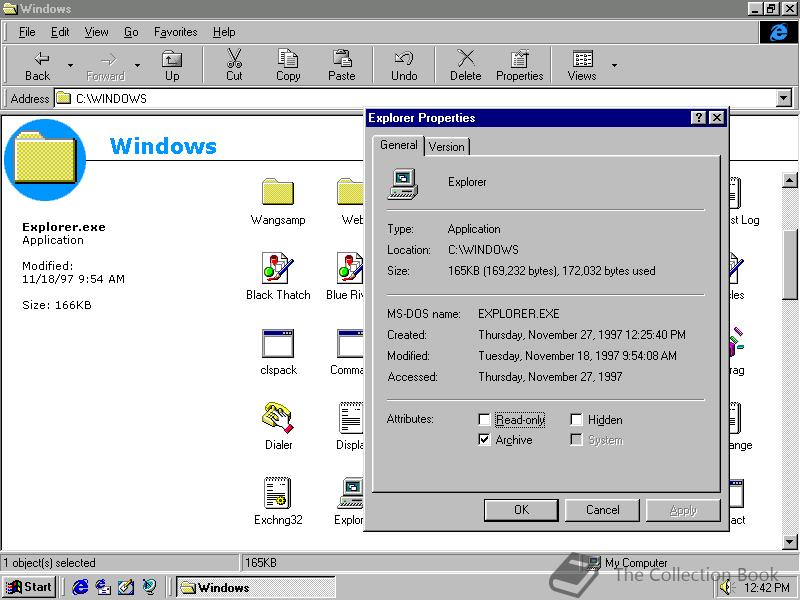
Task: Open Outlook Express from quick launch
Action: tap(103, 587)
